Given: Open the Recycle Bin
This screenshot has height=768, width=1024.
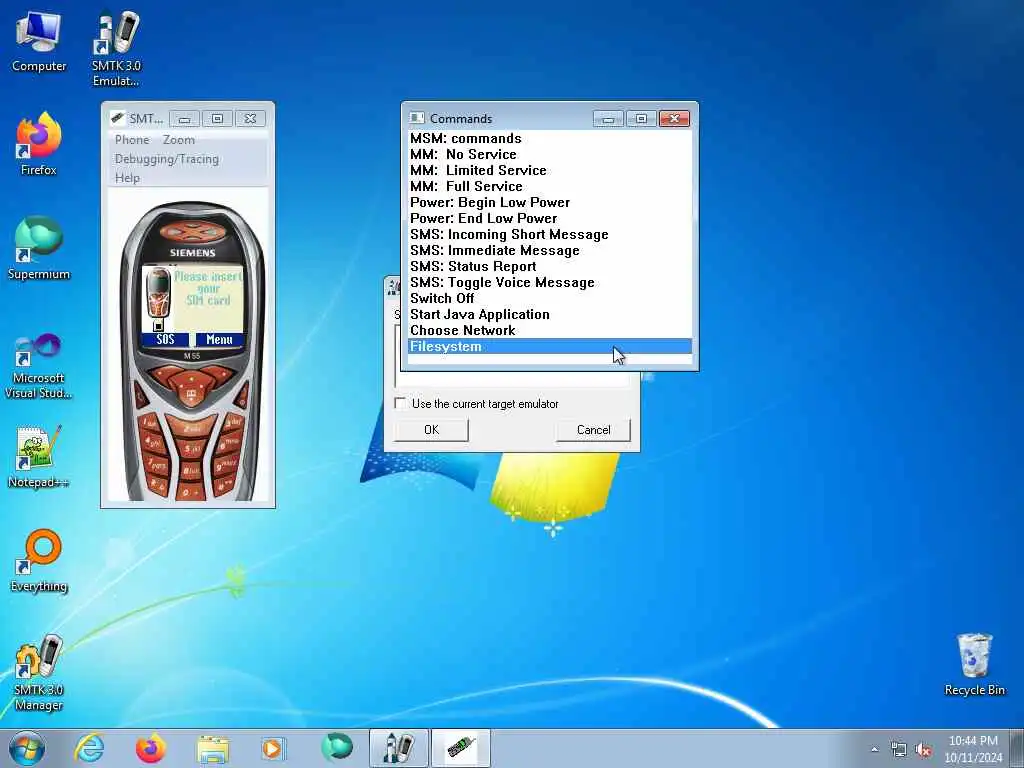Looking at the screenshot, I should point(974,665).
